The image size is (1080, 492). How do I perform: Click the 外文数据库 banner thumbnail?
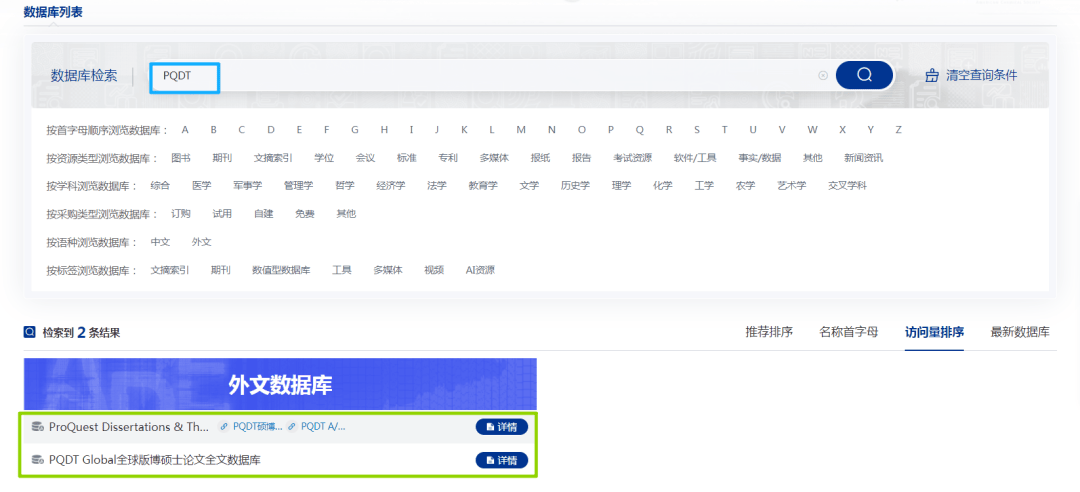(x=280, y=385)
